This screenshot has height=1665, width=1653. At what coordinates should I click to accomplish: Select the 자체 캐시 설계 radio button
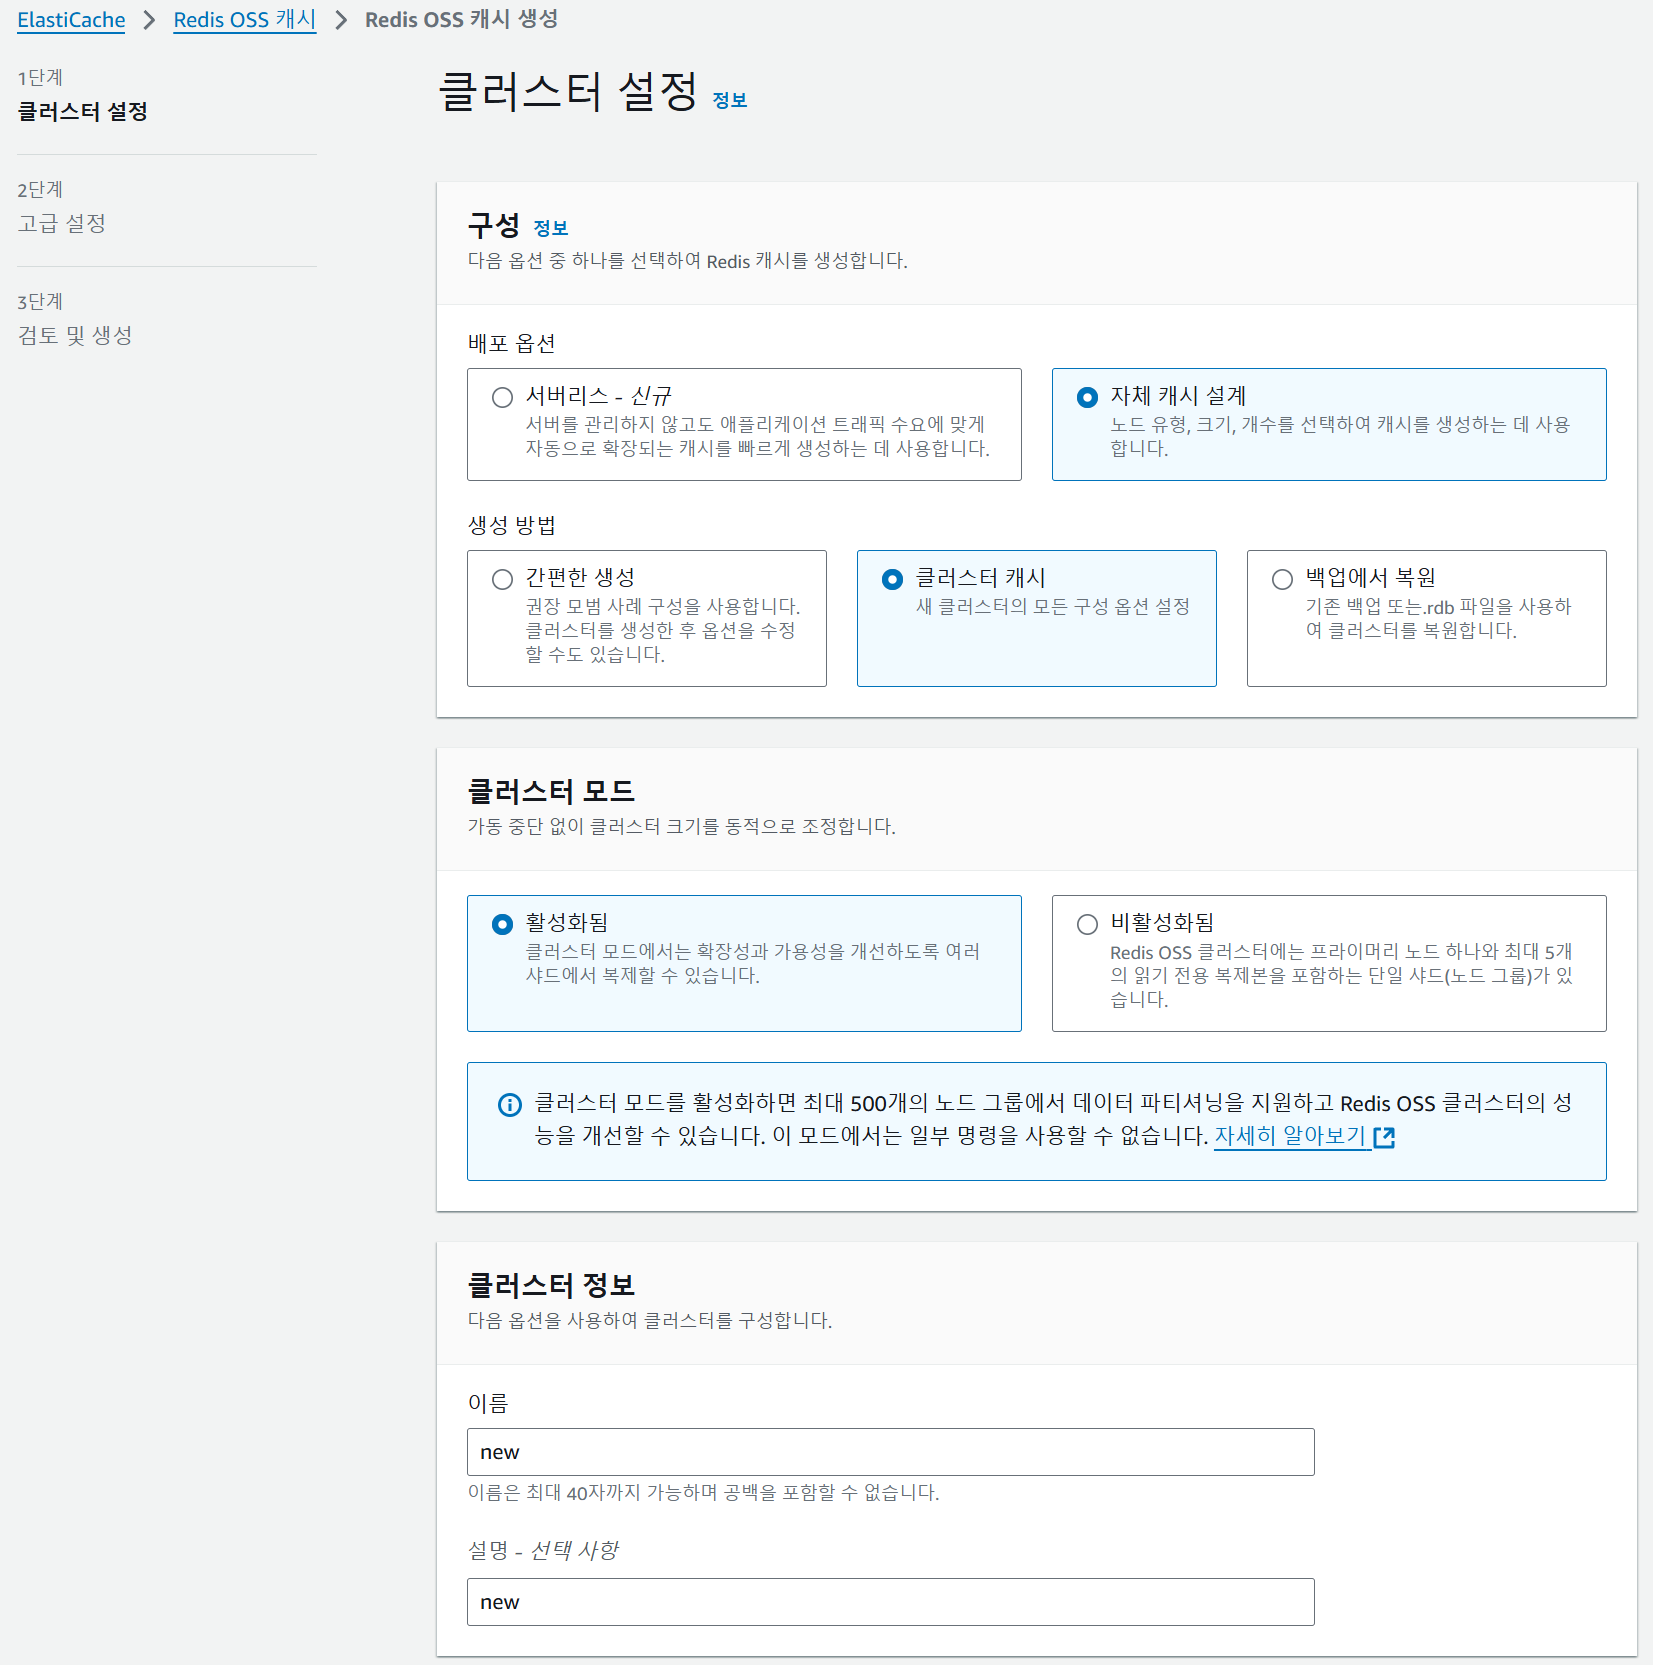coord(1087,397)
